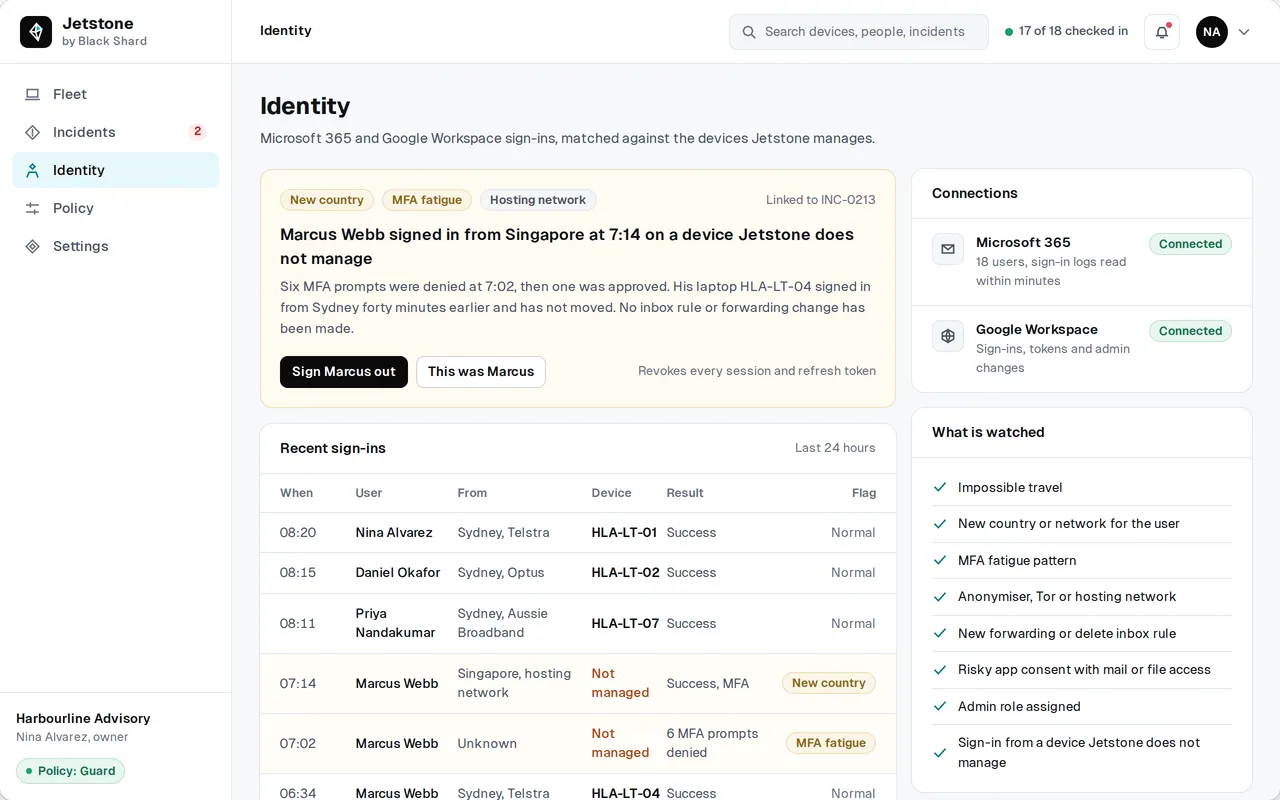Viewport: 1280px width, 800px height.
Task: Click the Policy: Guard badge
Action: coord(70,771)
